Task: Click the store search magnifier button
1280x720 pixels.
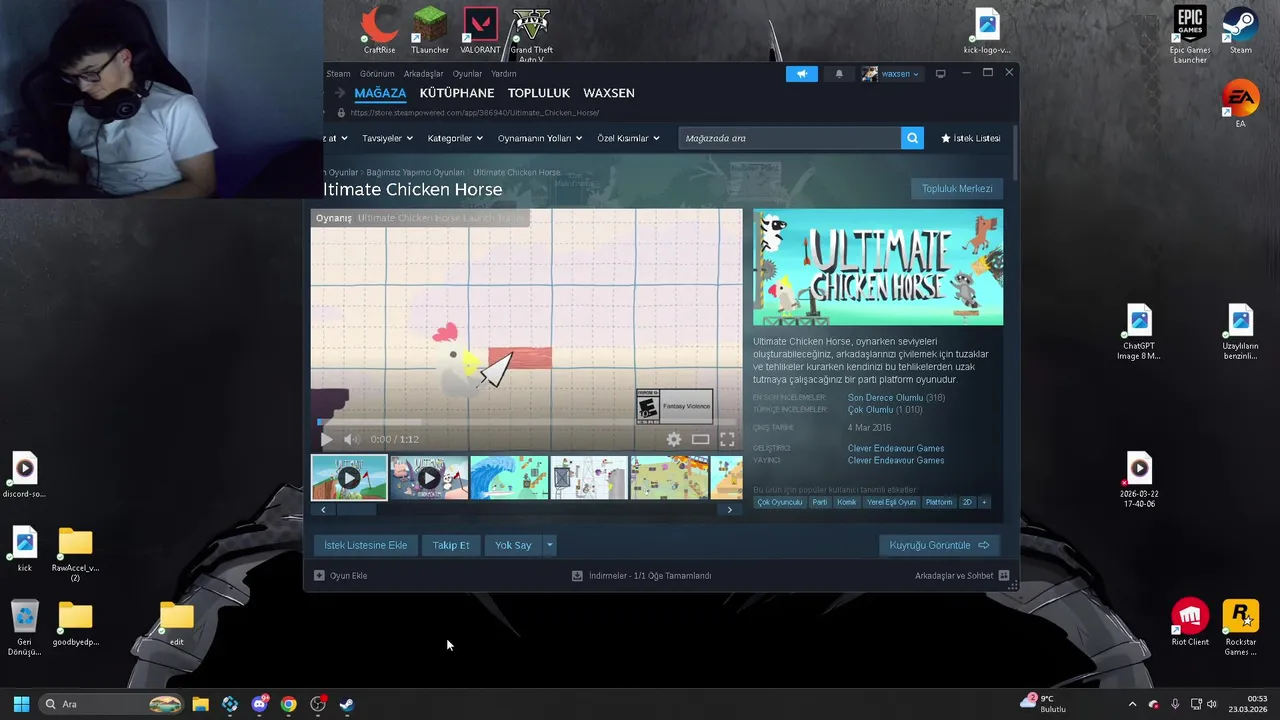Action: pos(912,138)
